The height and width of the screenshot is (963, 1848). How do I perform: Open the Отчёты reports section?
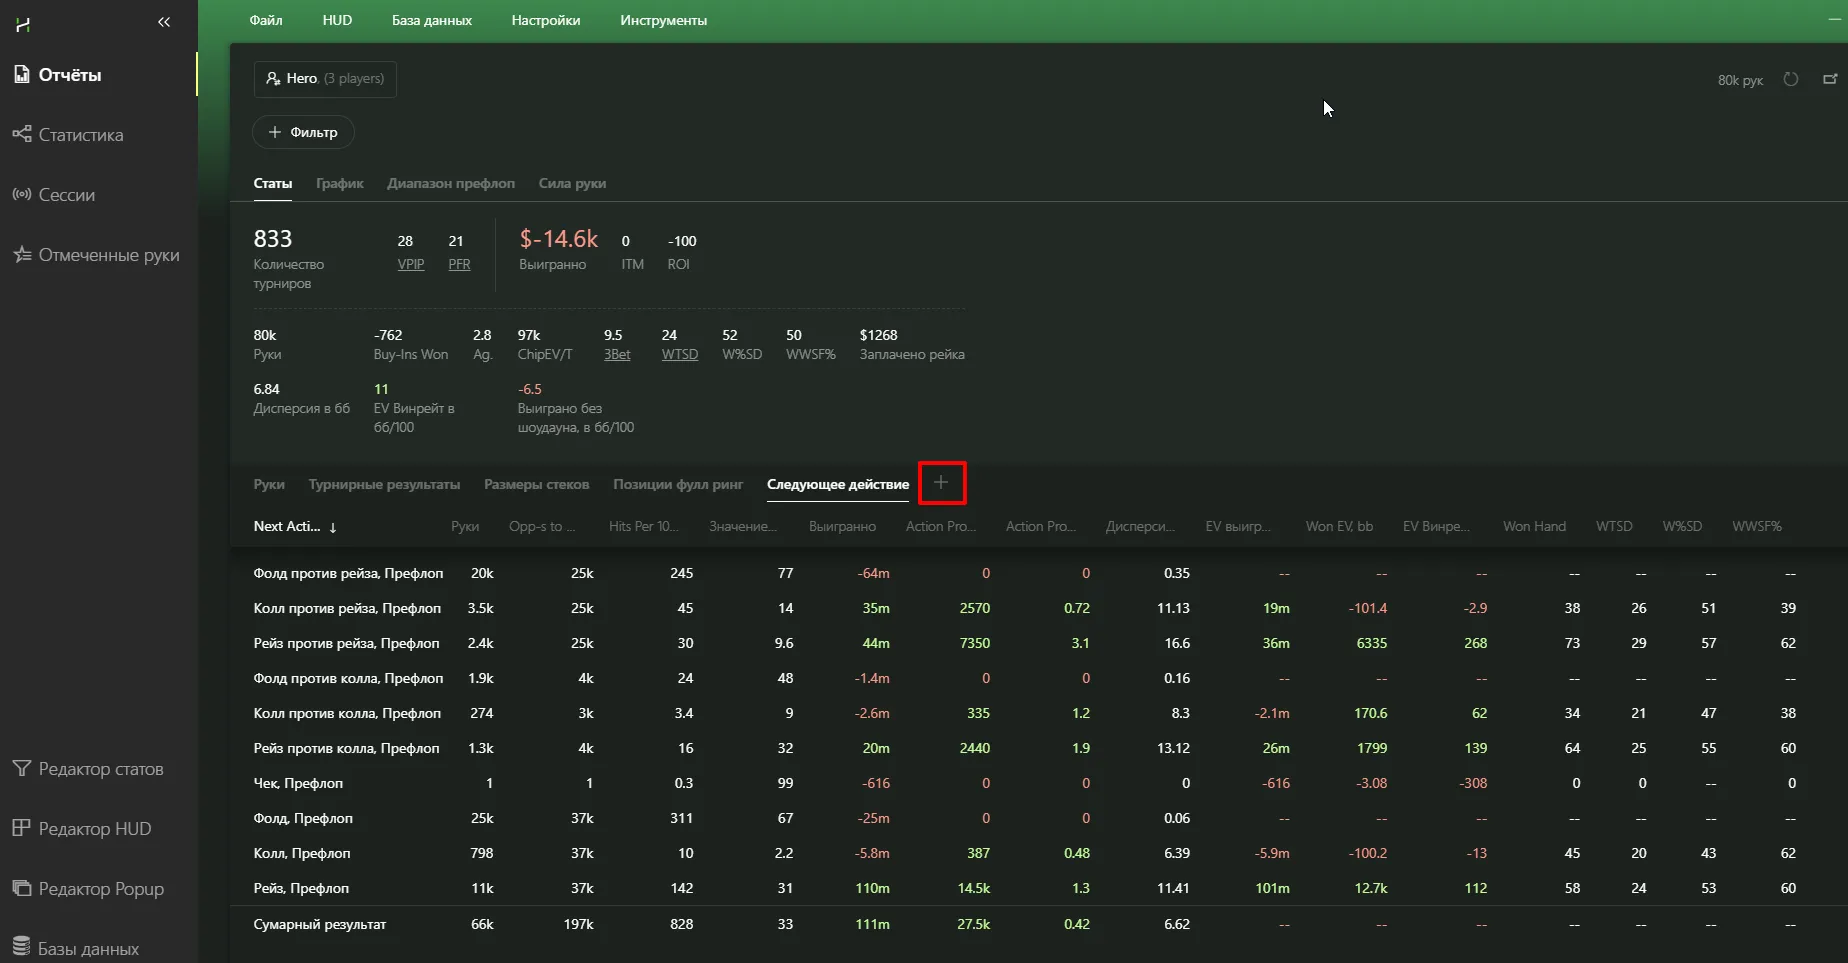(69, 75)
